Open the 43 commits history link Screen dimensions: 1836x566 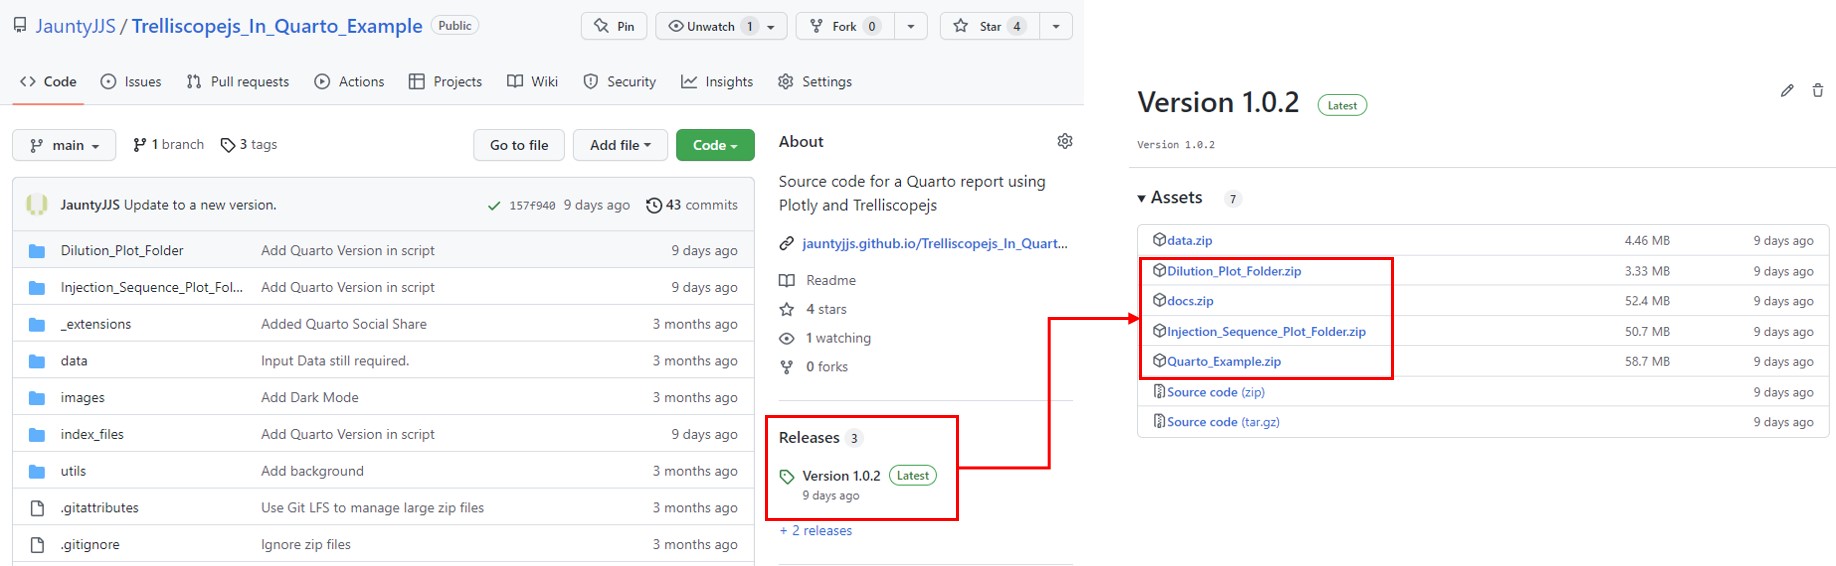click(692, 205)
